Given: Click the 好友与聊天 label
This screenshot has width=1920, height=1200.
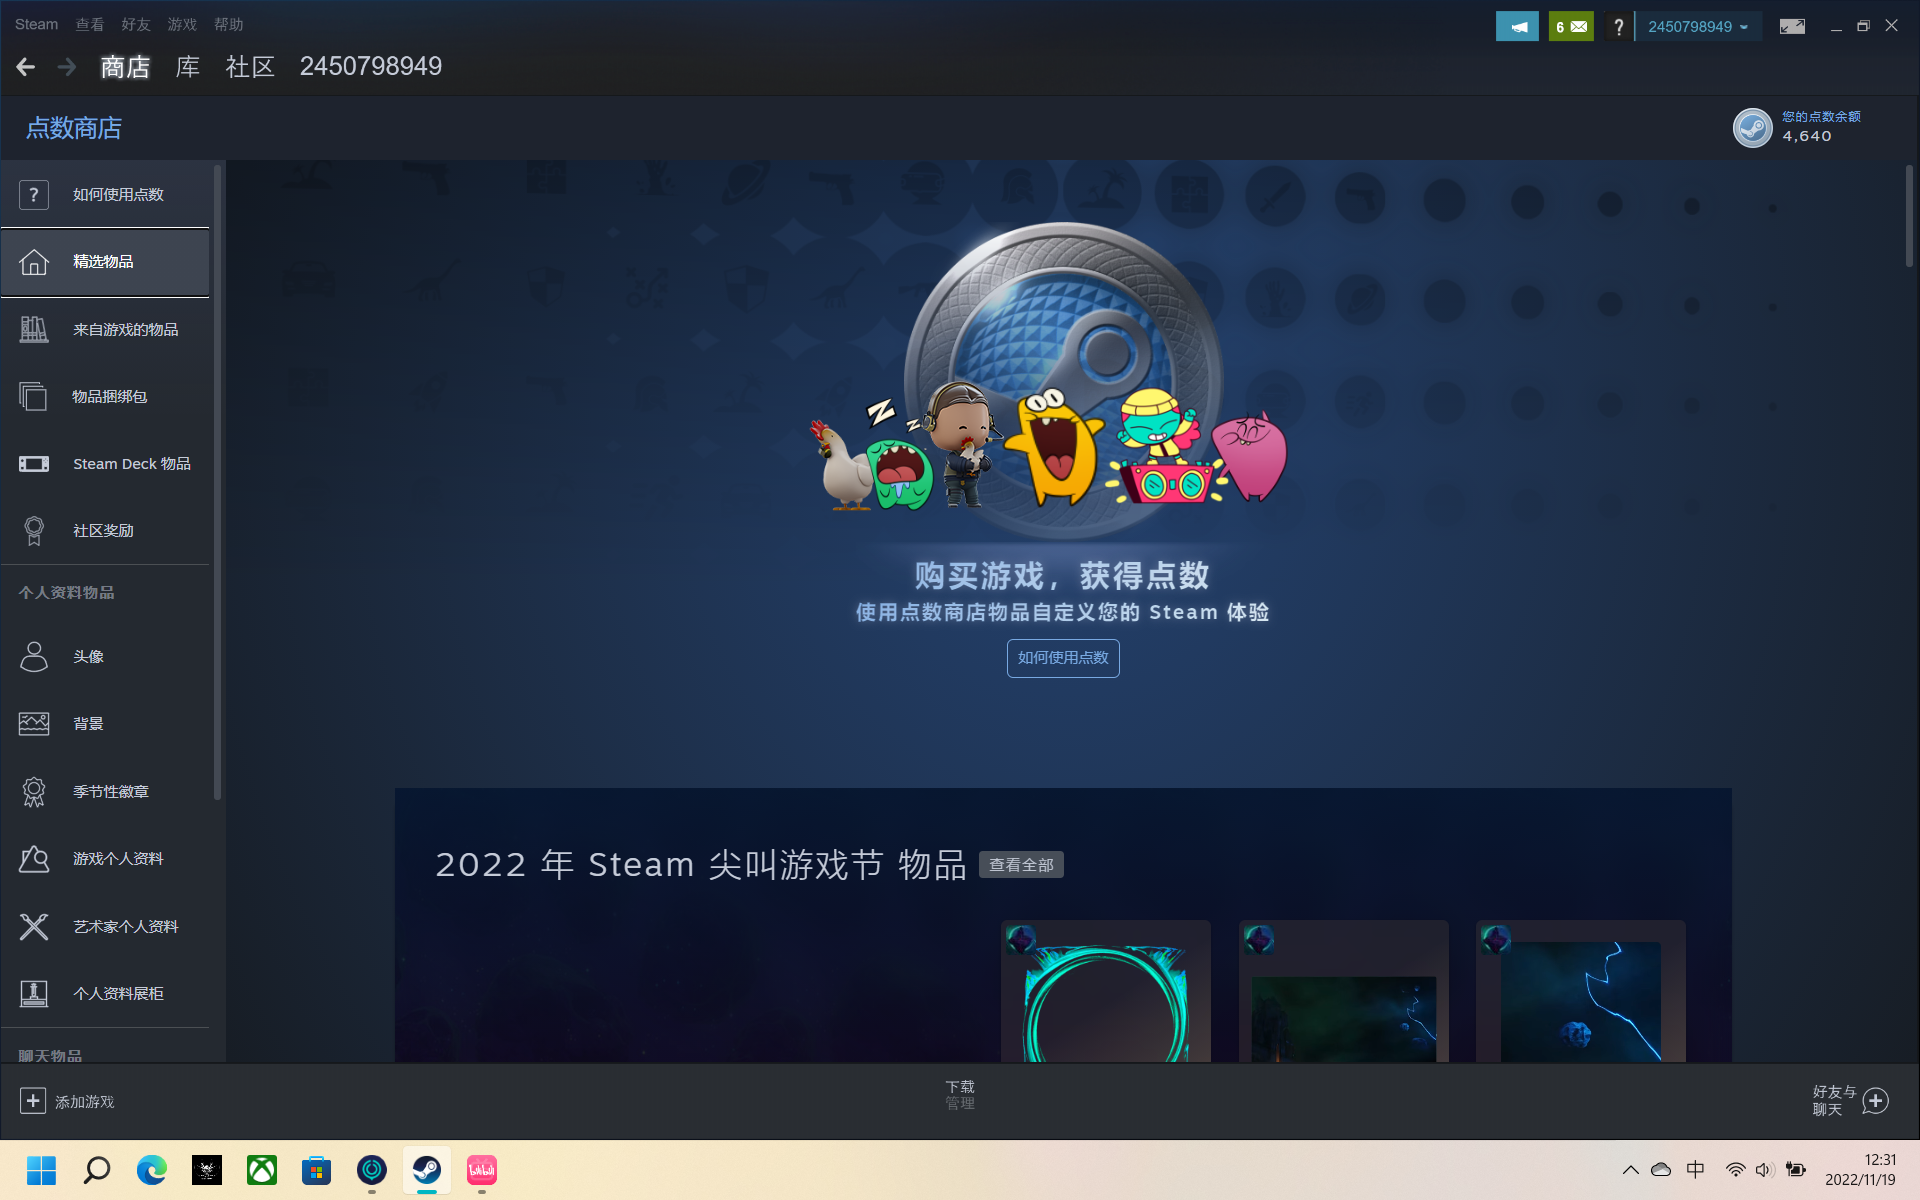Looking at the screenshot, I should 1834,1100.
